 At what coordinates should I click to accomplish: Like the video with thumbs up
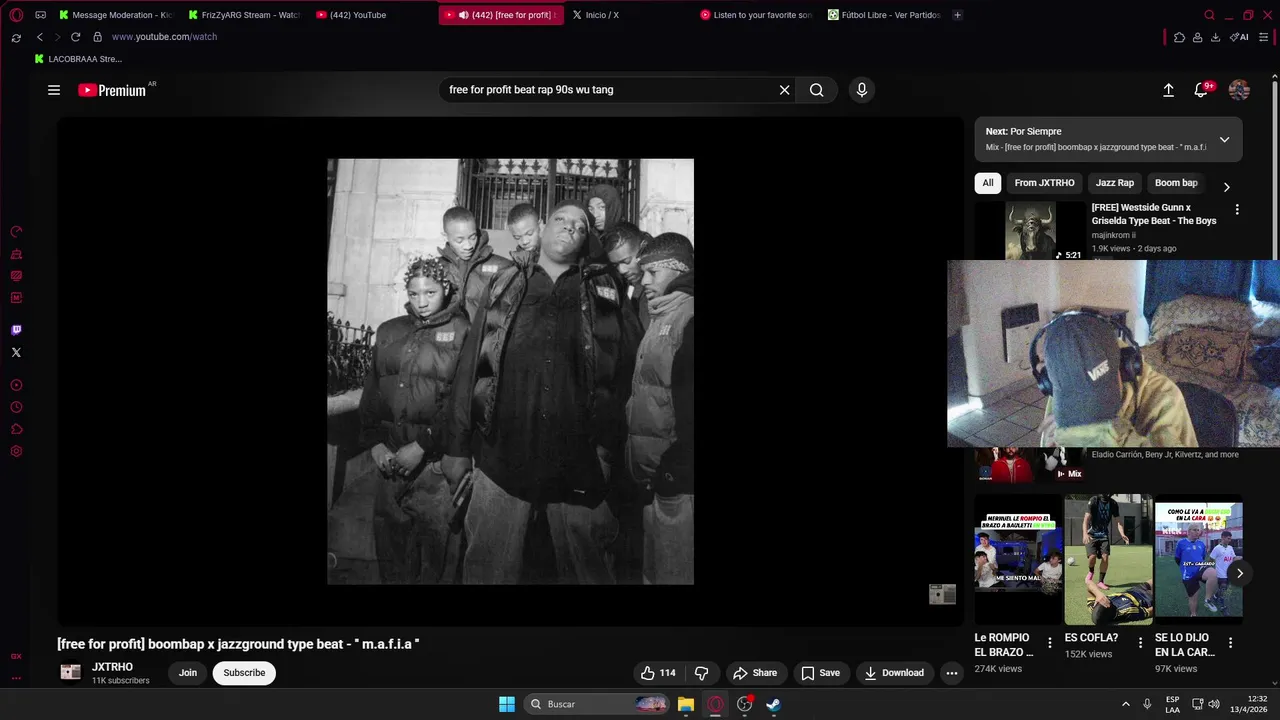[658, 673]
